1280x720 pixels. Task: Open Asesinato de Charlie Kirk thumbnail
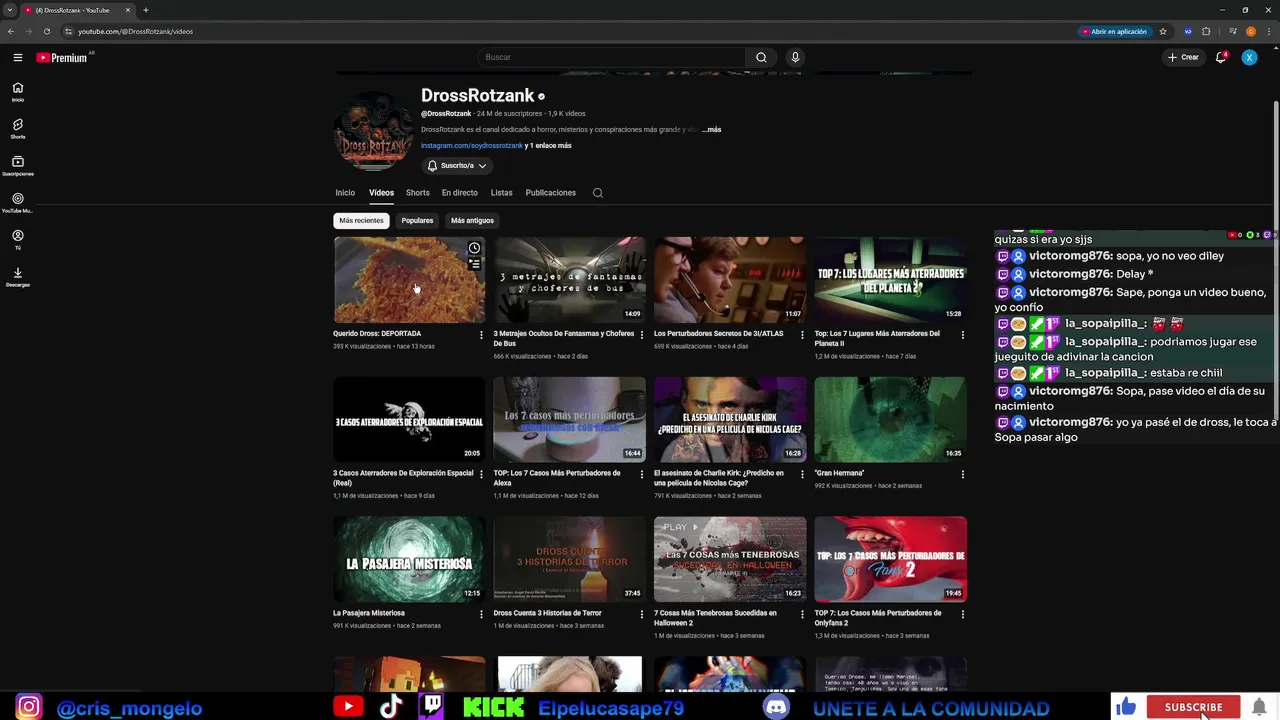[730, 419]
